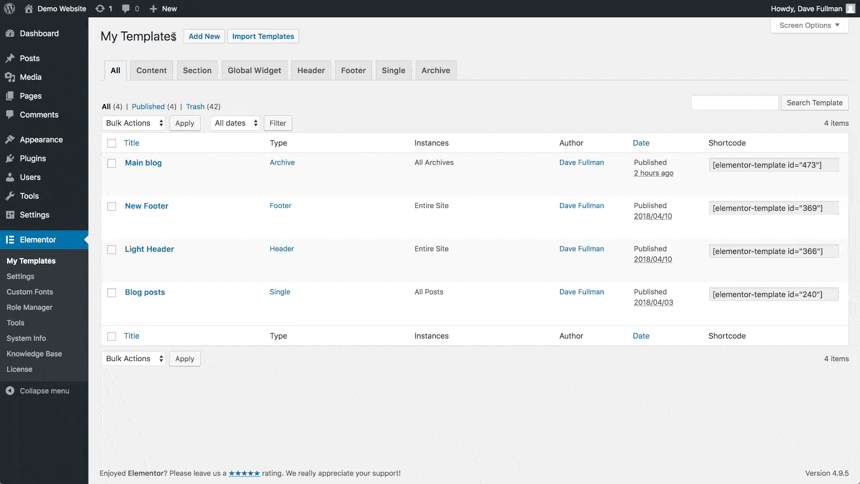Open the comments bubble icon in admin bar
This screenshot has height=484, width=860.
[x=126, y=8]
